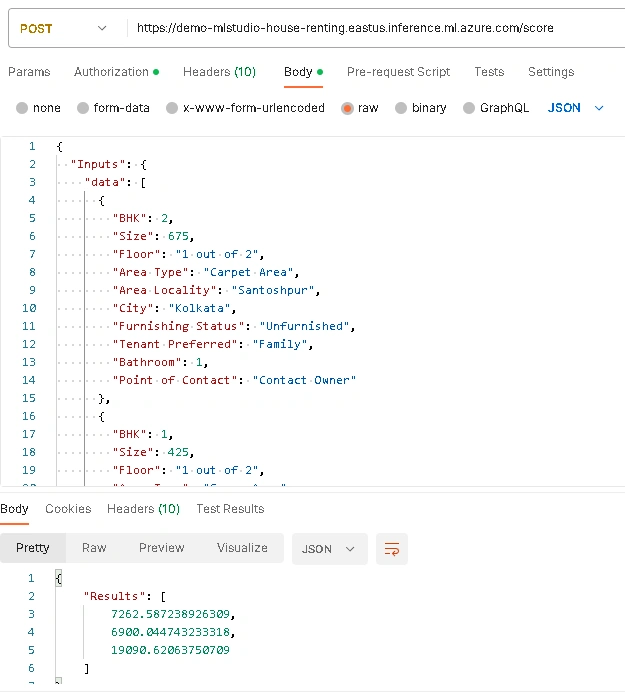Switch to the Raw response view
Image resolution: width=625 pixels, height=696 pixels.
(94, 548)
